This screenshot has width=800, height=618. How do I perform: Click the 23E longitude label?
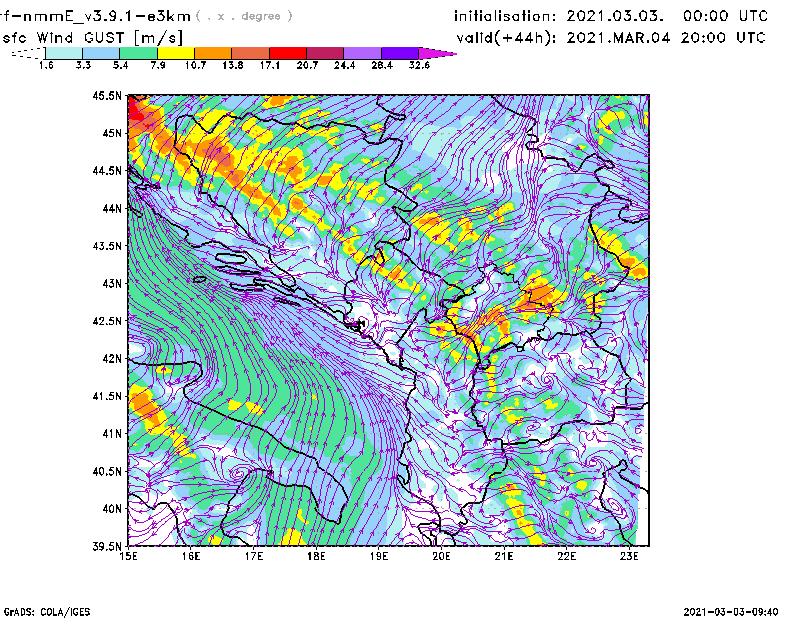pos(629,556)
